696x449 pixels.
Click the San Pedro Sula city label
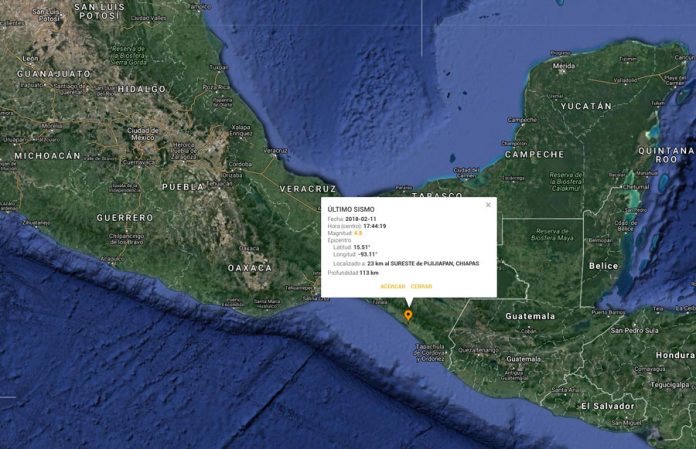634,331
